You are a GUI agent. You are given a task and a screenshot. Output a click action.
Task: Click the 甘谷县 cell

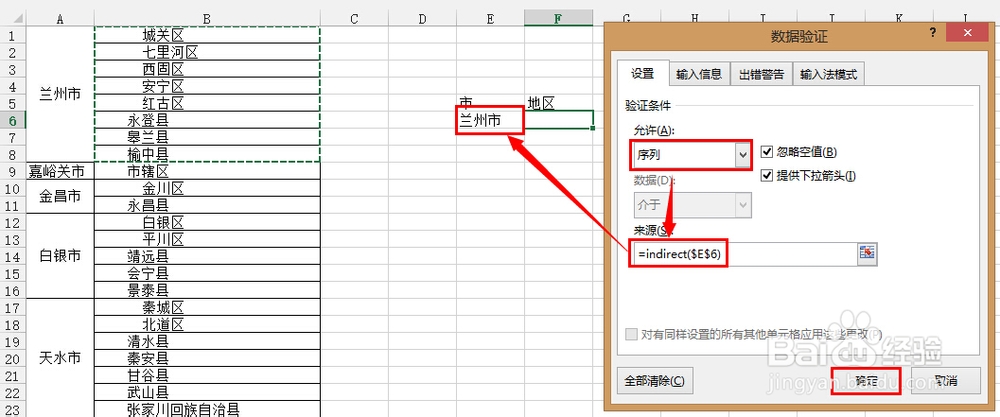click(207, 375)
